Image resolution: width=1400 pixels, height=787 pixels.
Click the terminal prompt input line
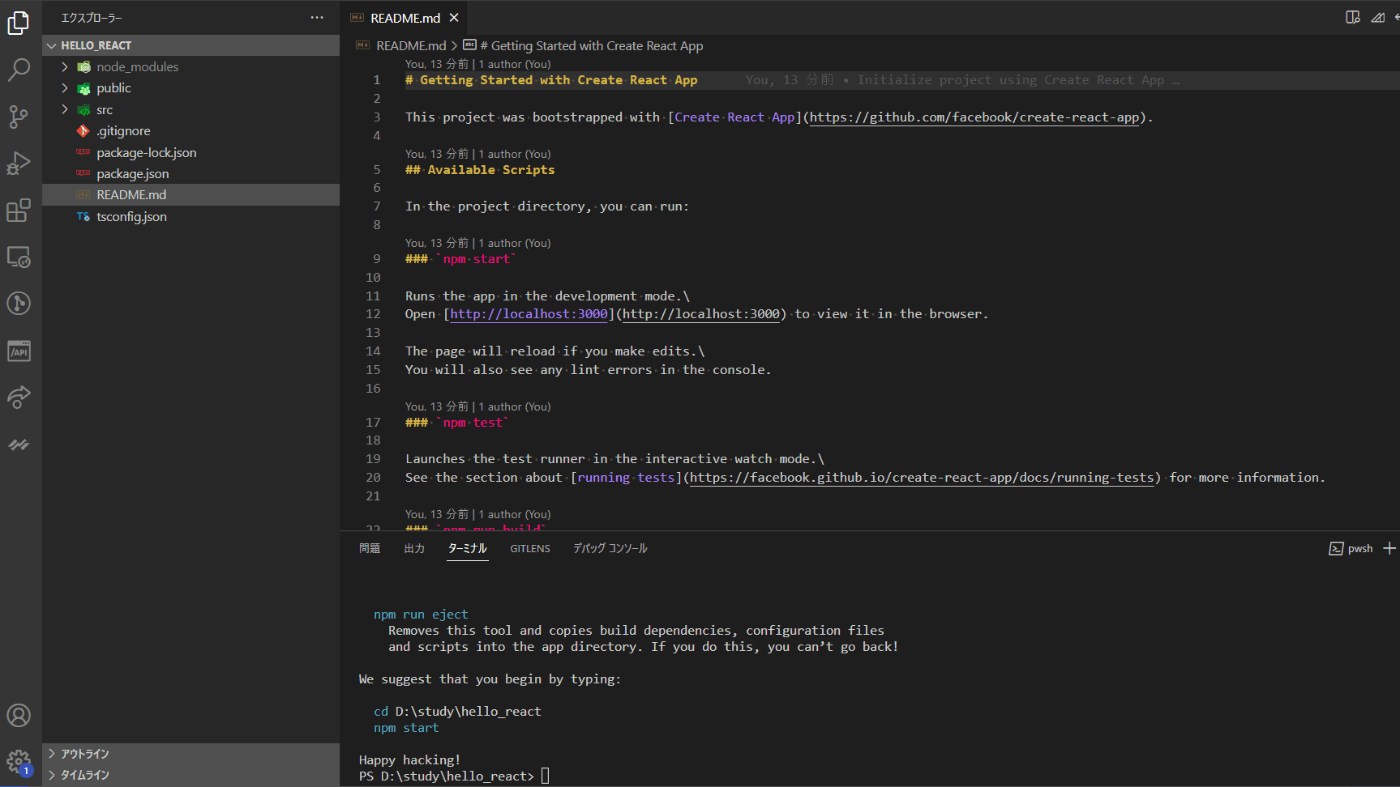(x=454, y=776)
